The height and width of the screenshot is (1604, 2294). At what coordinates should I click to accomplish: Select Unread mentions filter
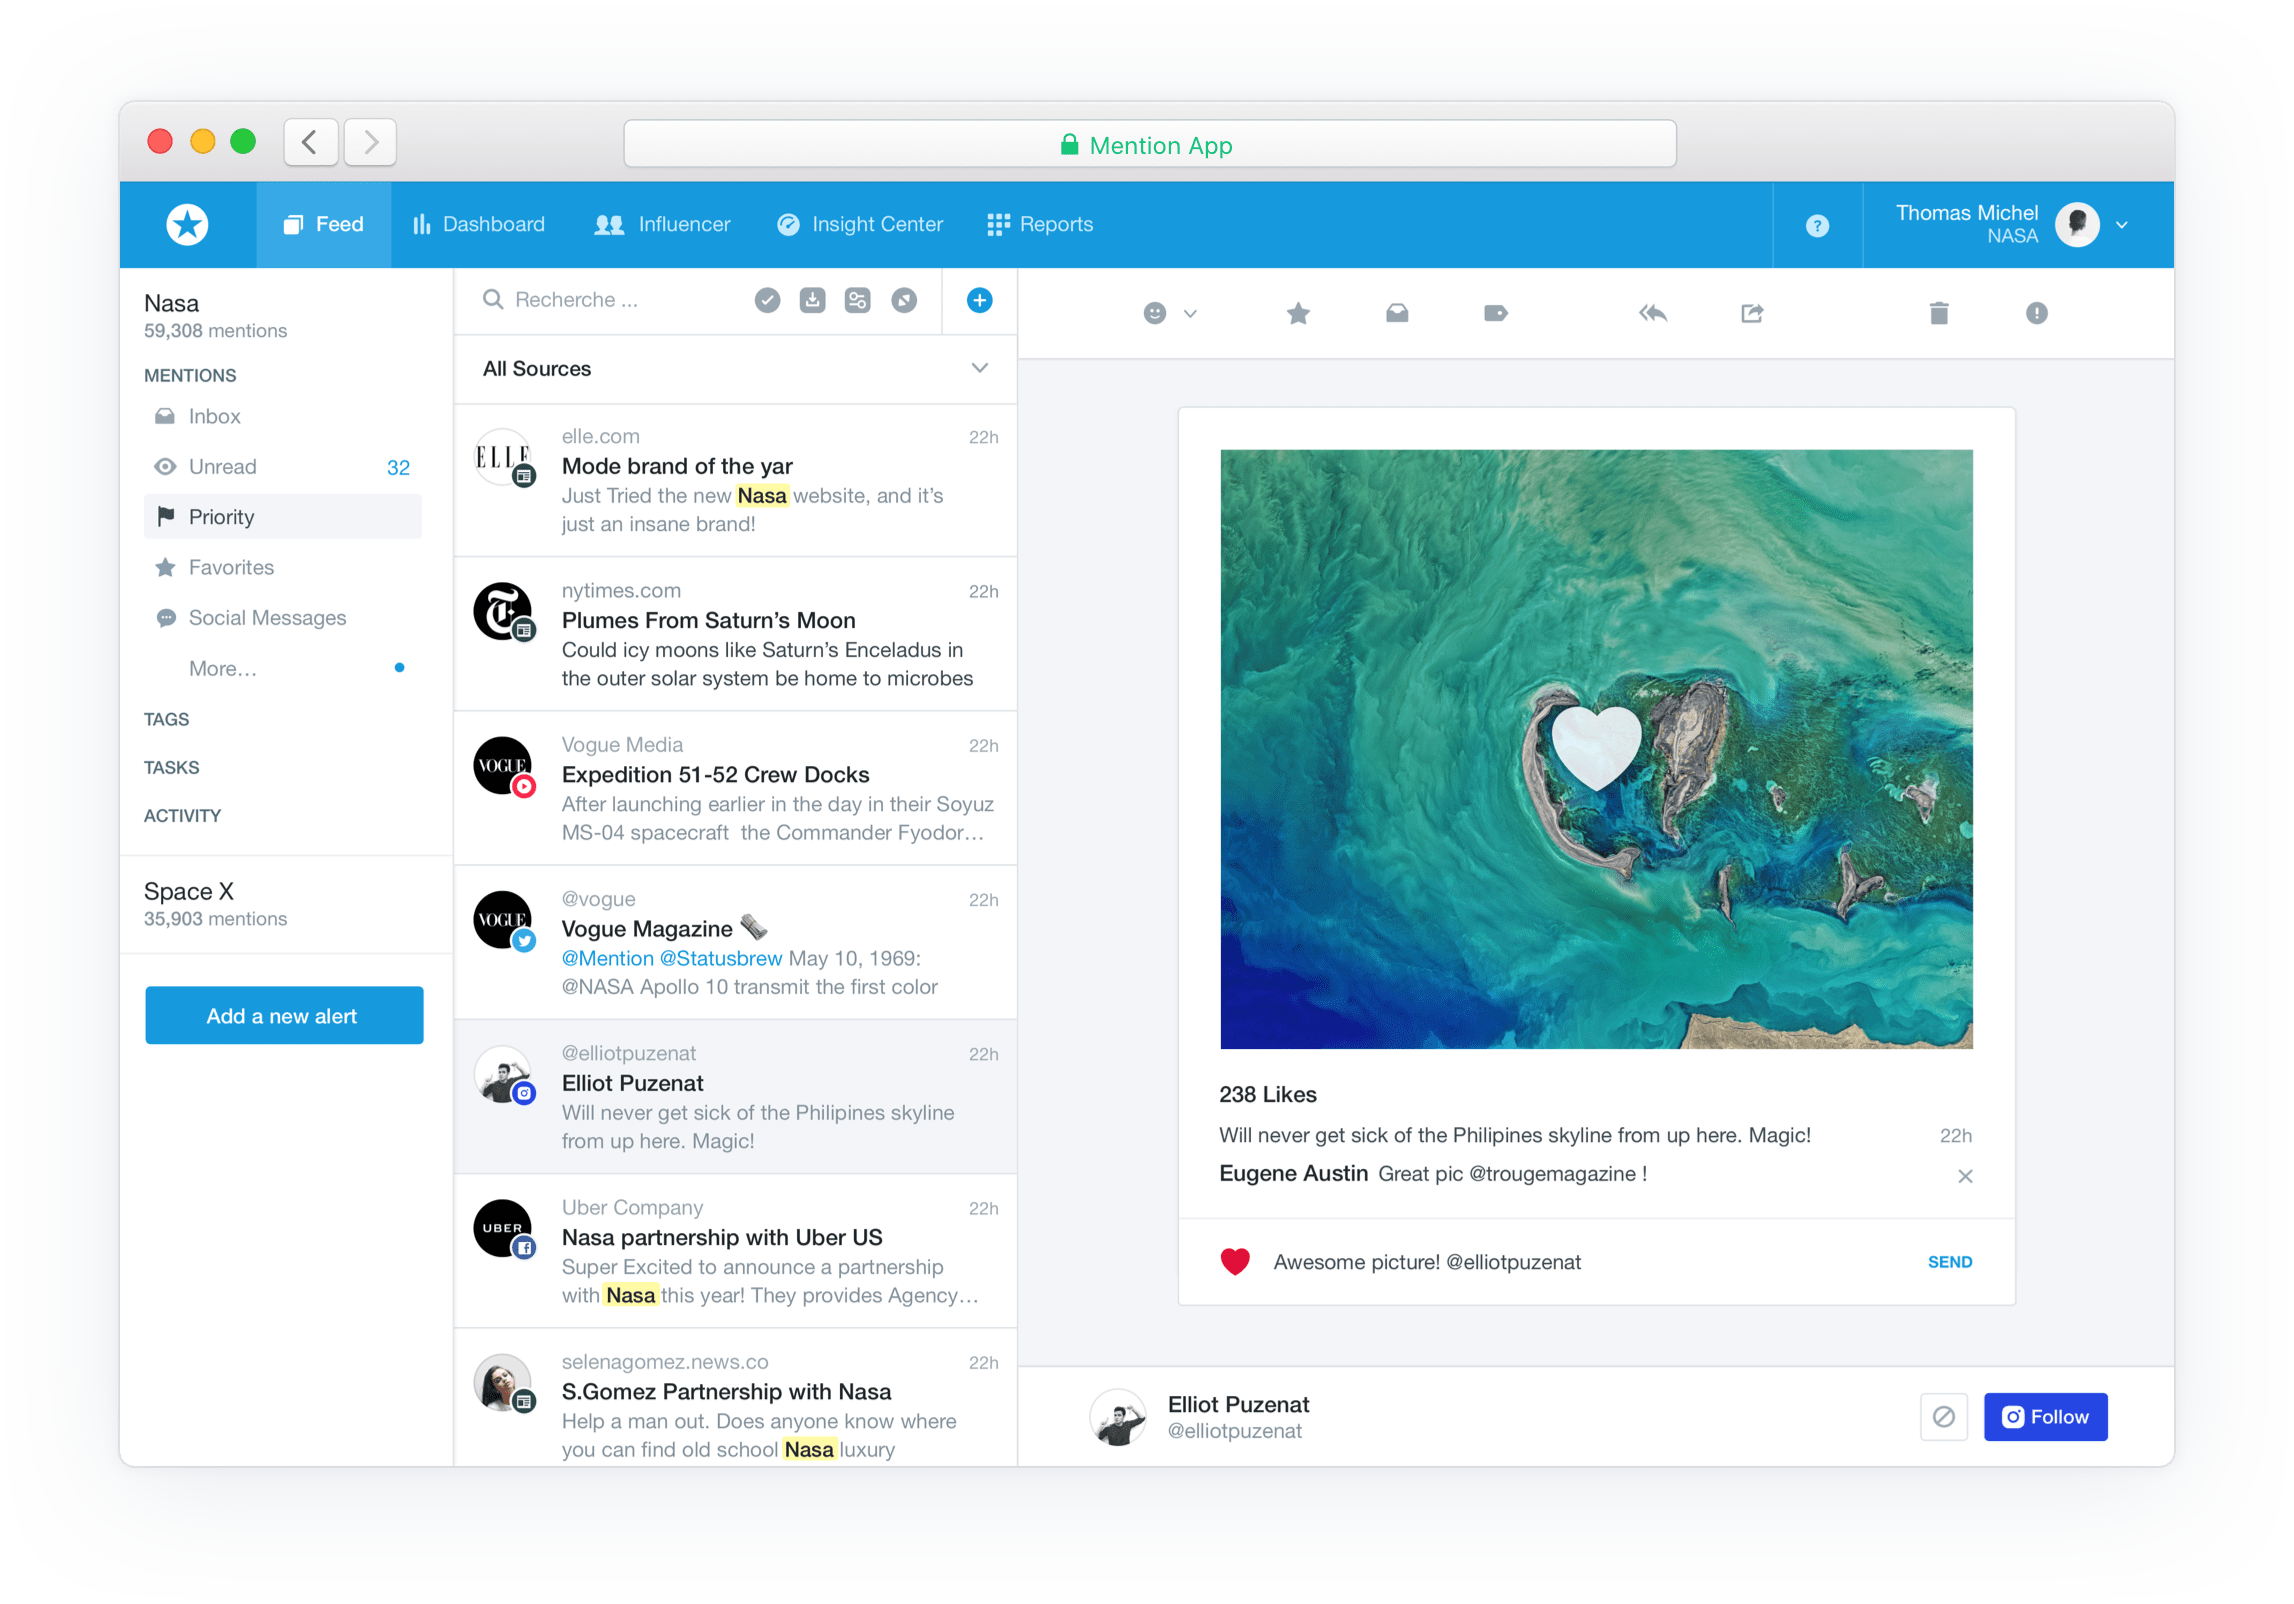click(283, 467)
